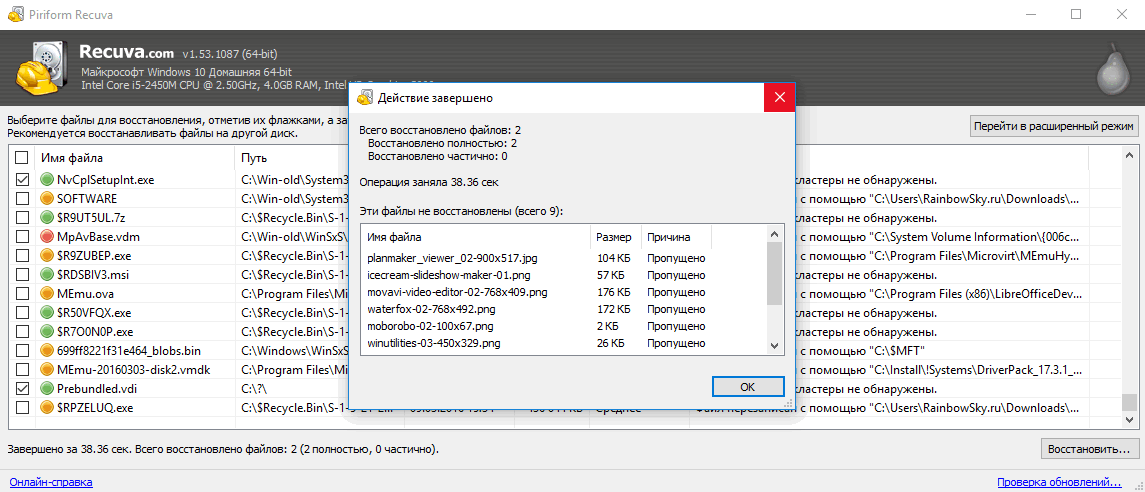This screenshot has width=1145, height=492.
Task: Toggle the select-all checkbox in the list header
Action: click(x=22, y=157)
